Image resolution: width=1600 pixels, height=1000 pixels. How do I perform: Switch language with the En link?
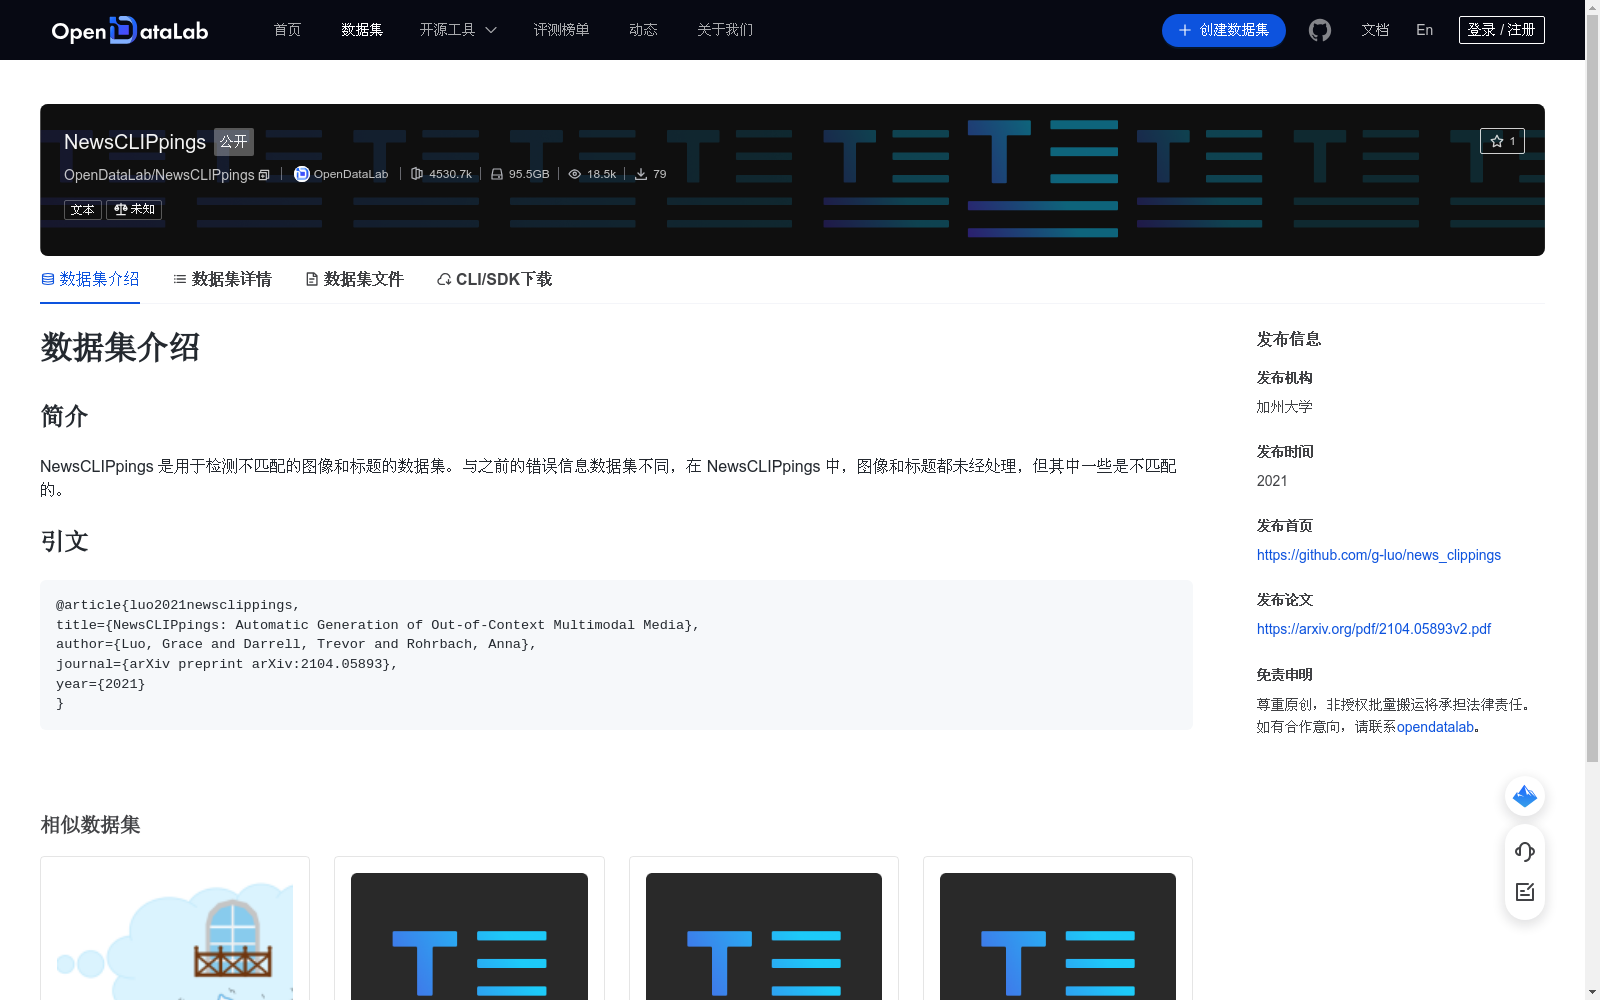tap(1424, 30)
